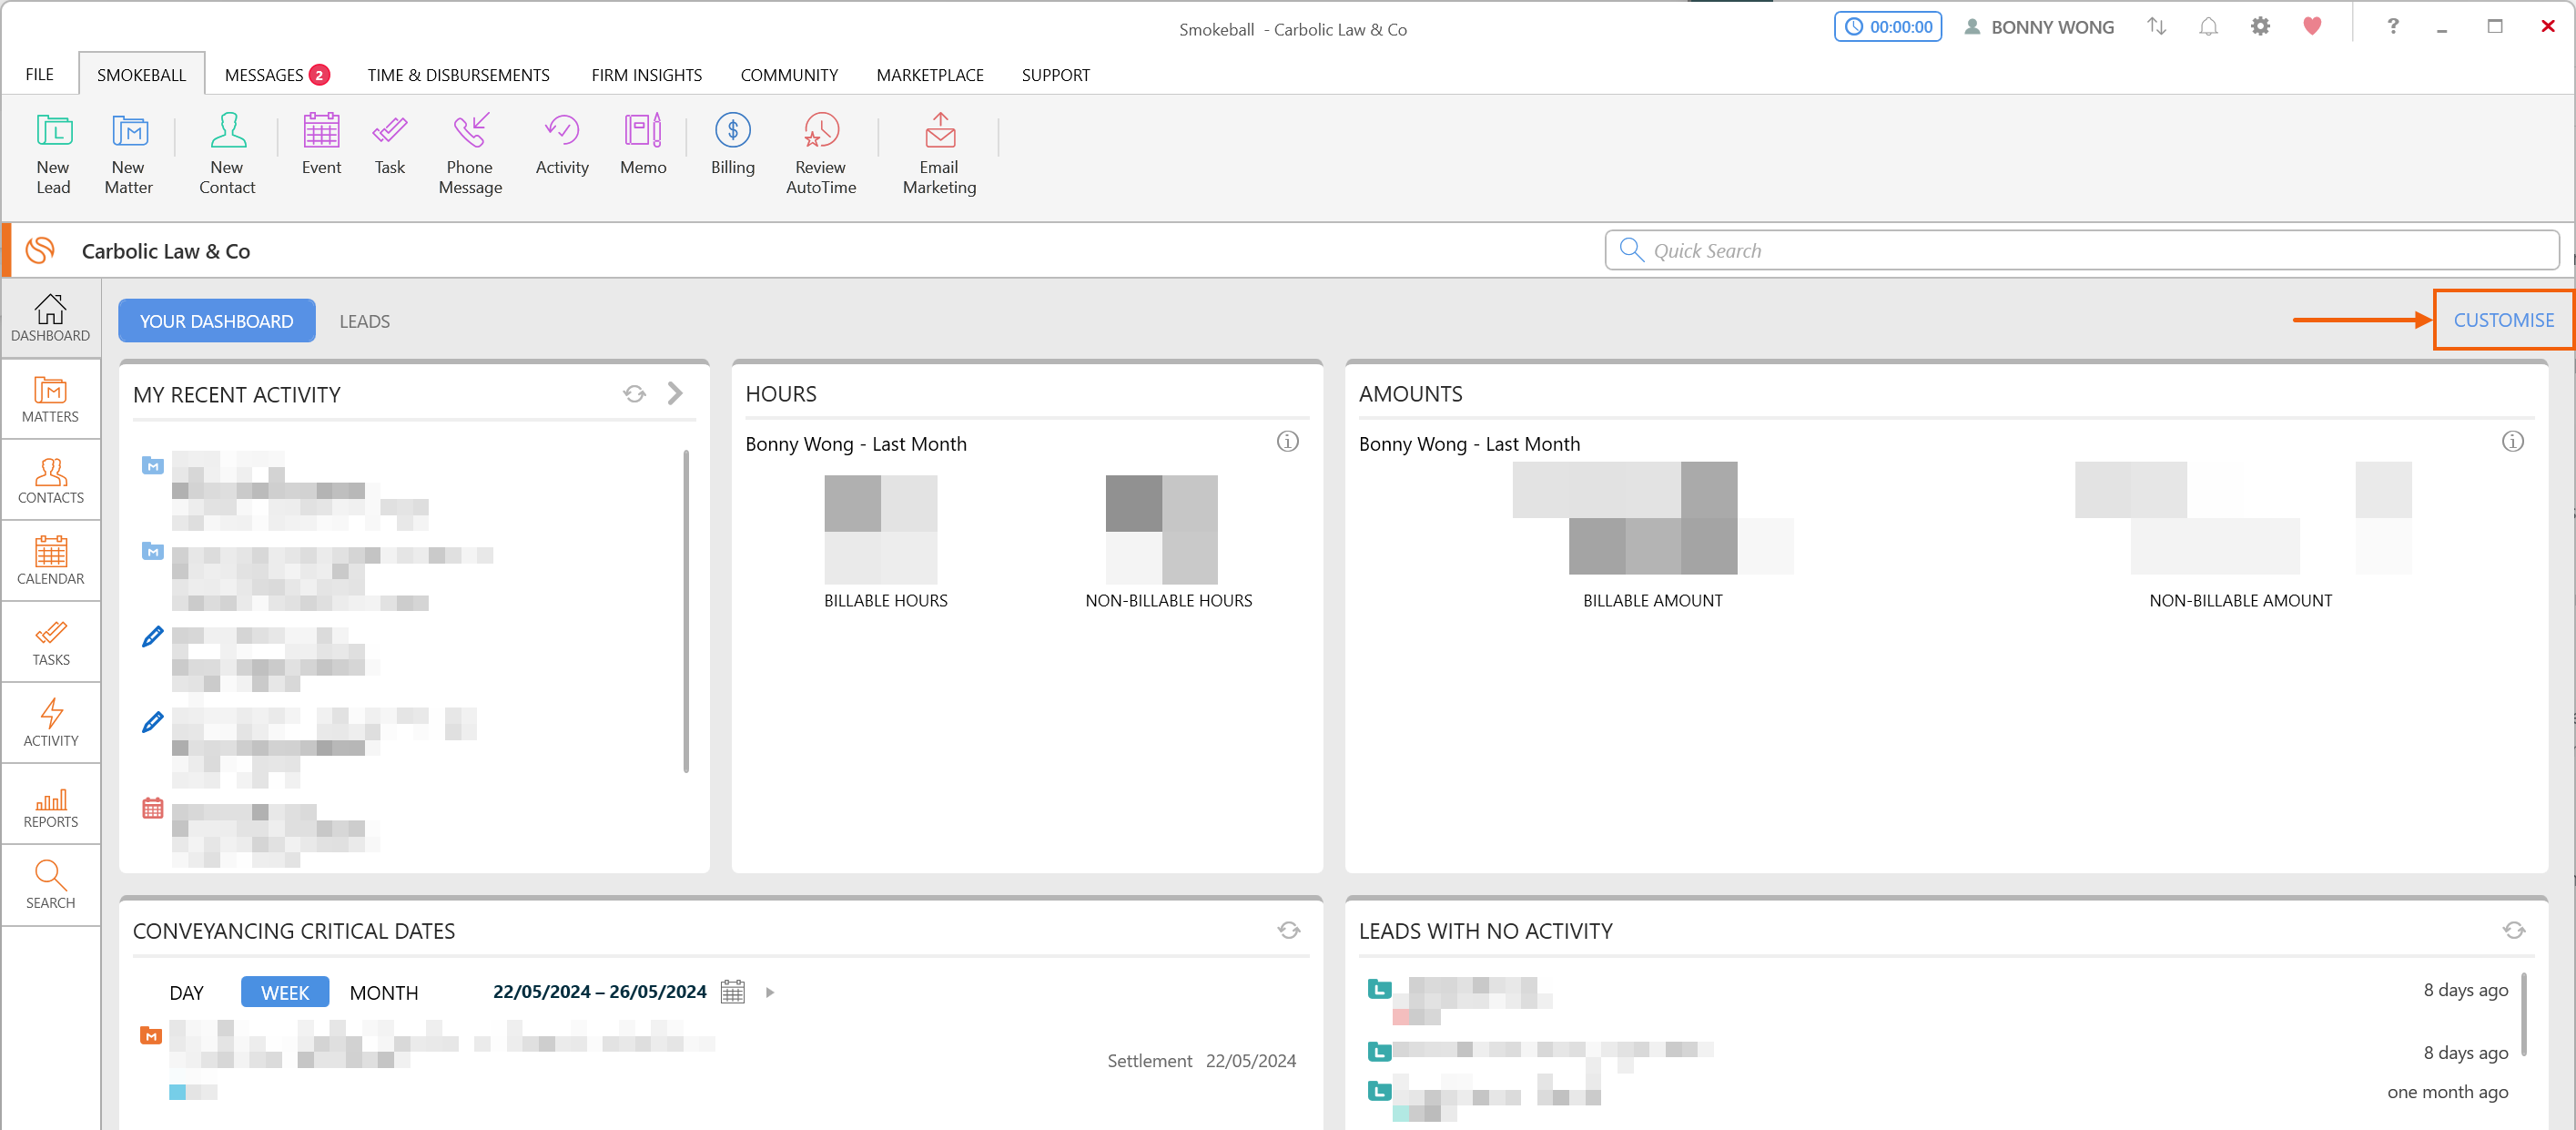Select critical date row with Settlement 22/05/2024
Image resolution: width=2576 pixels, height=1130 pixels.
[x=719, y=1060]
